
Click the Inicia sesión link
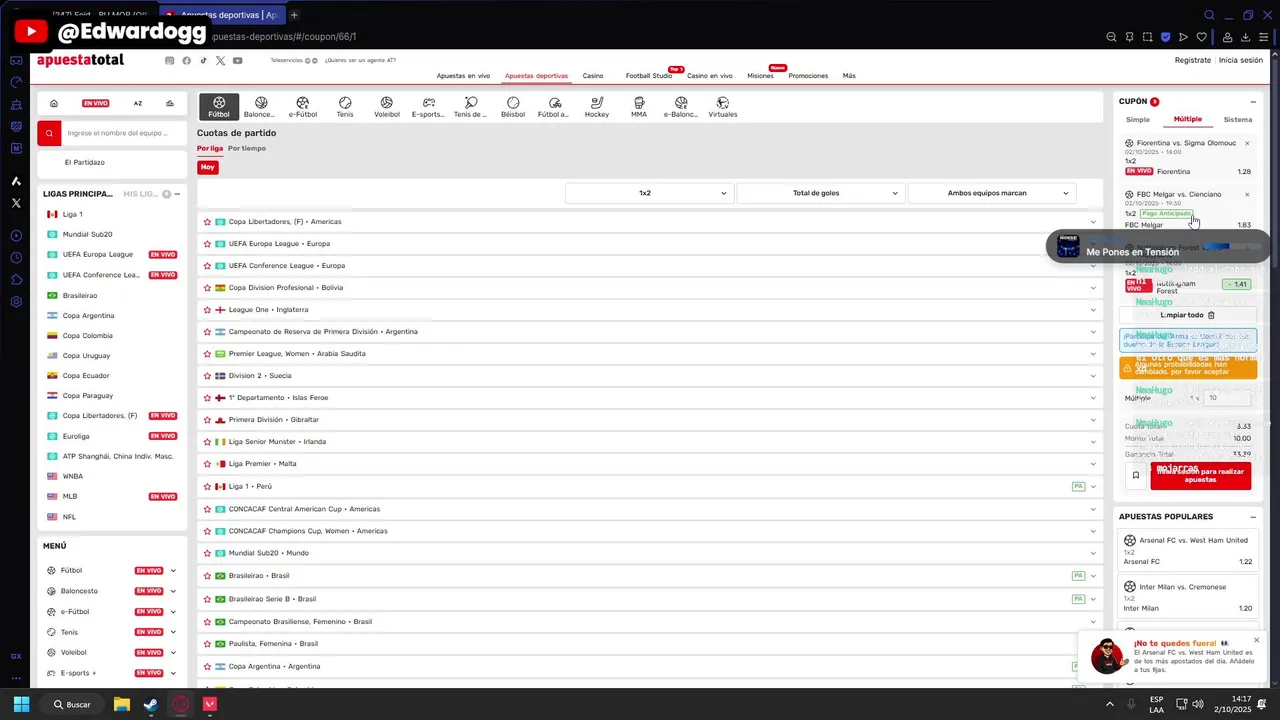[1240, 60]
